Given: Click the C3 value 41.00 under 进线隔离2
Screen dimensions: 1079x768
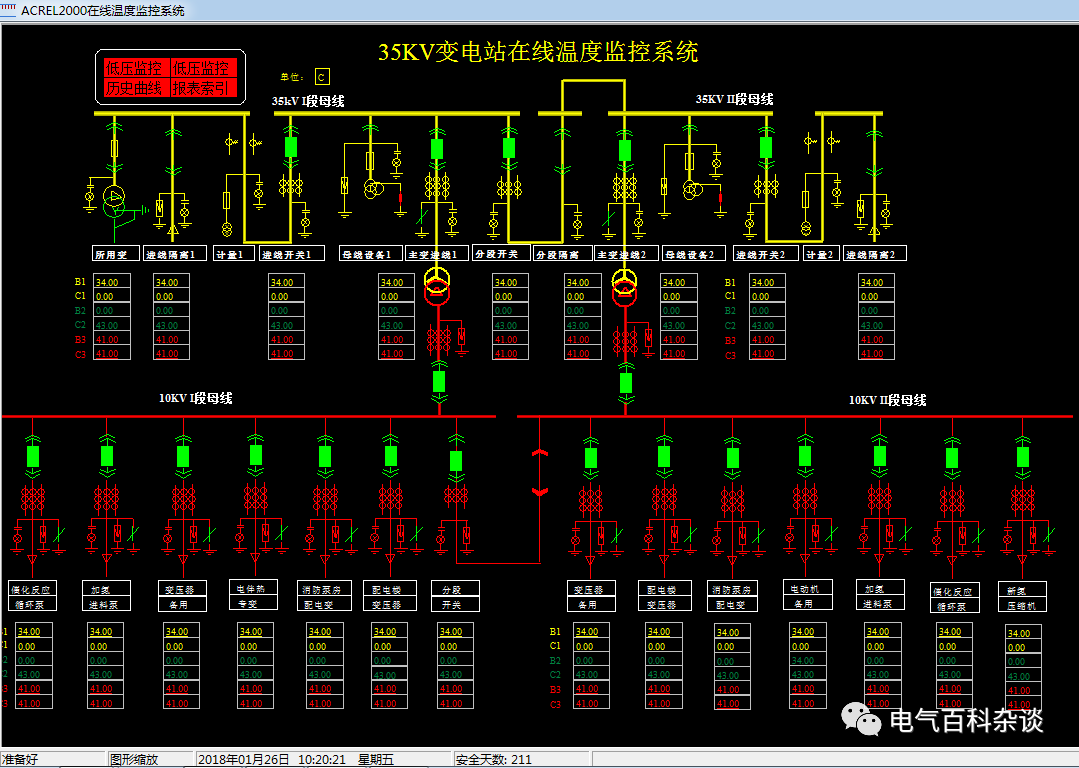Looking at the screenshot, I should pos(877,354).
